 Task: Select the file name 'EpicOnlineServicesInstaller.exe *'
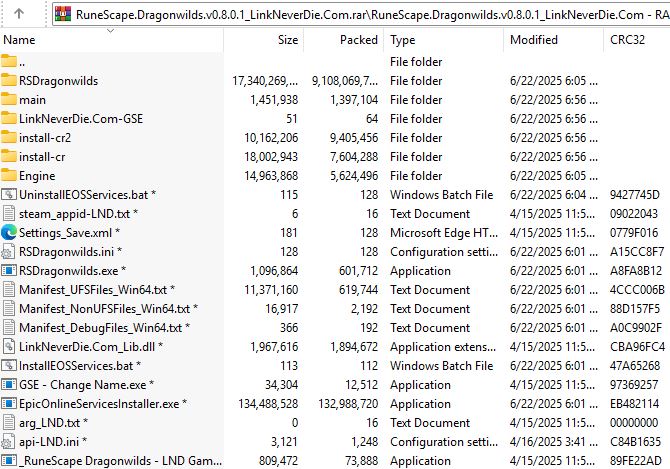click(103, 404)
